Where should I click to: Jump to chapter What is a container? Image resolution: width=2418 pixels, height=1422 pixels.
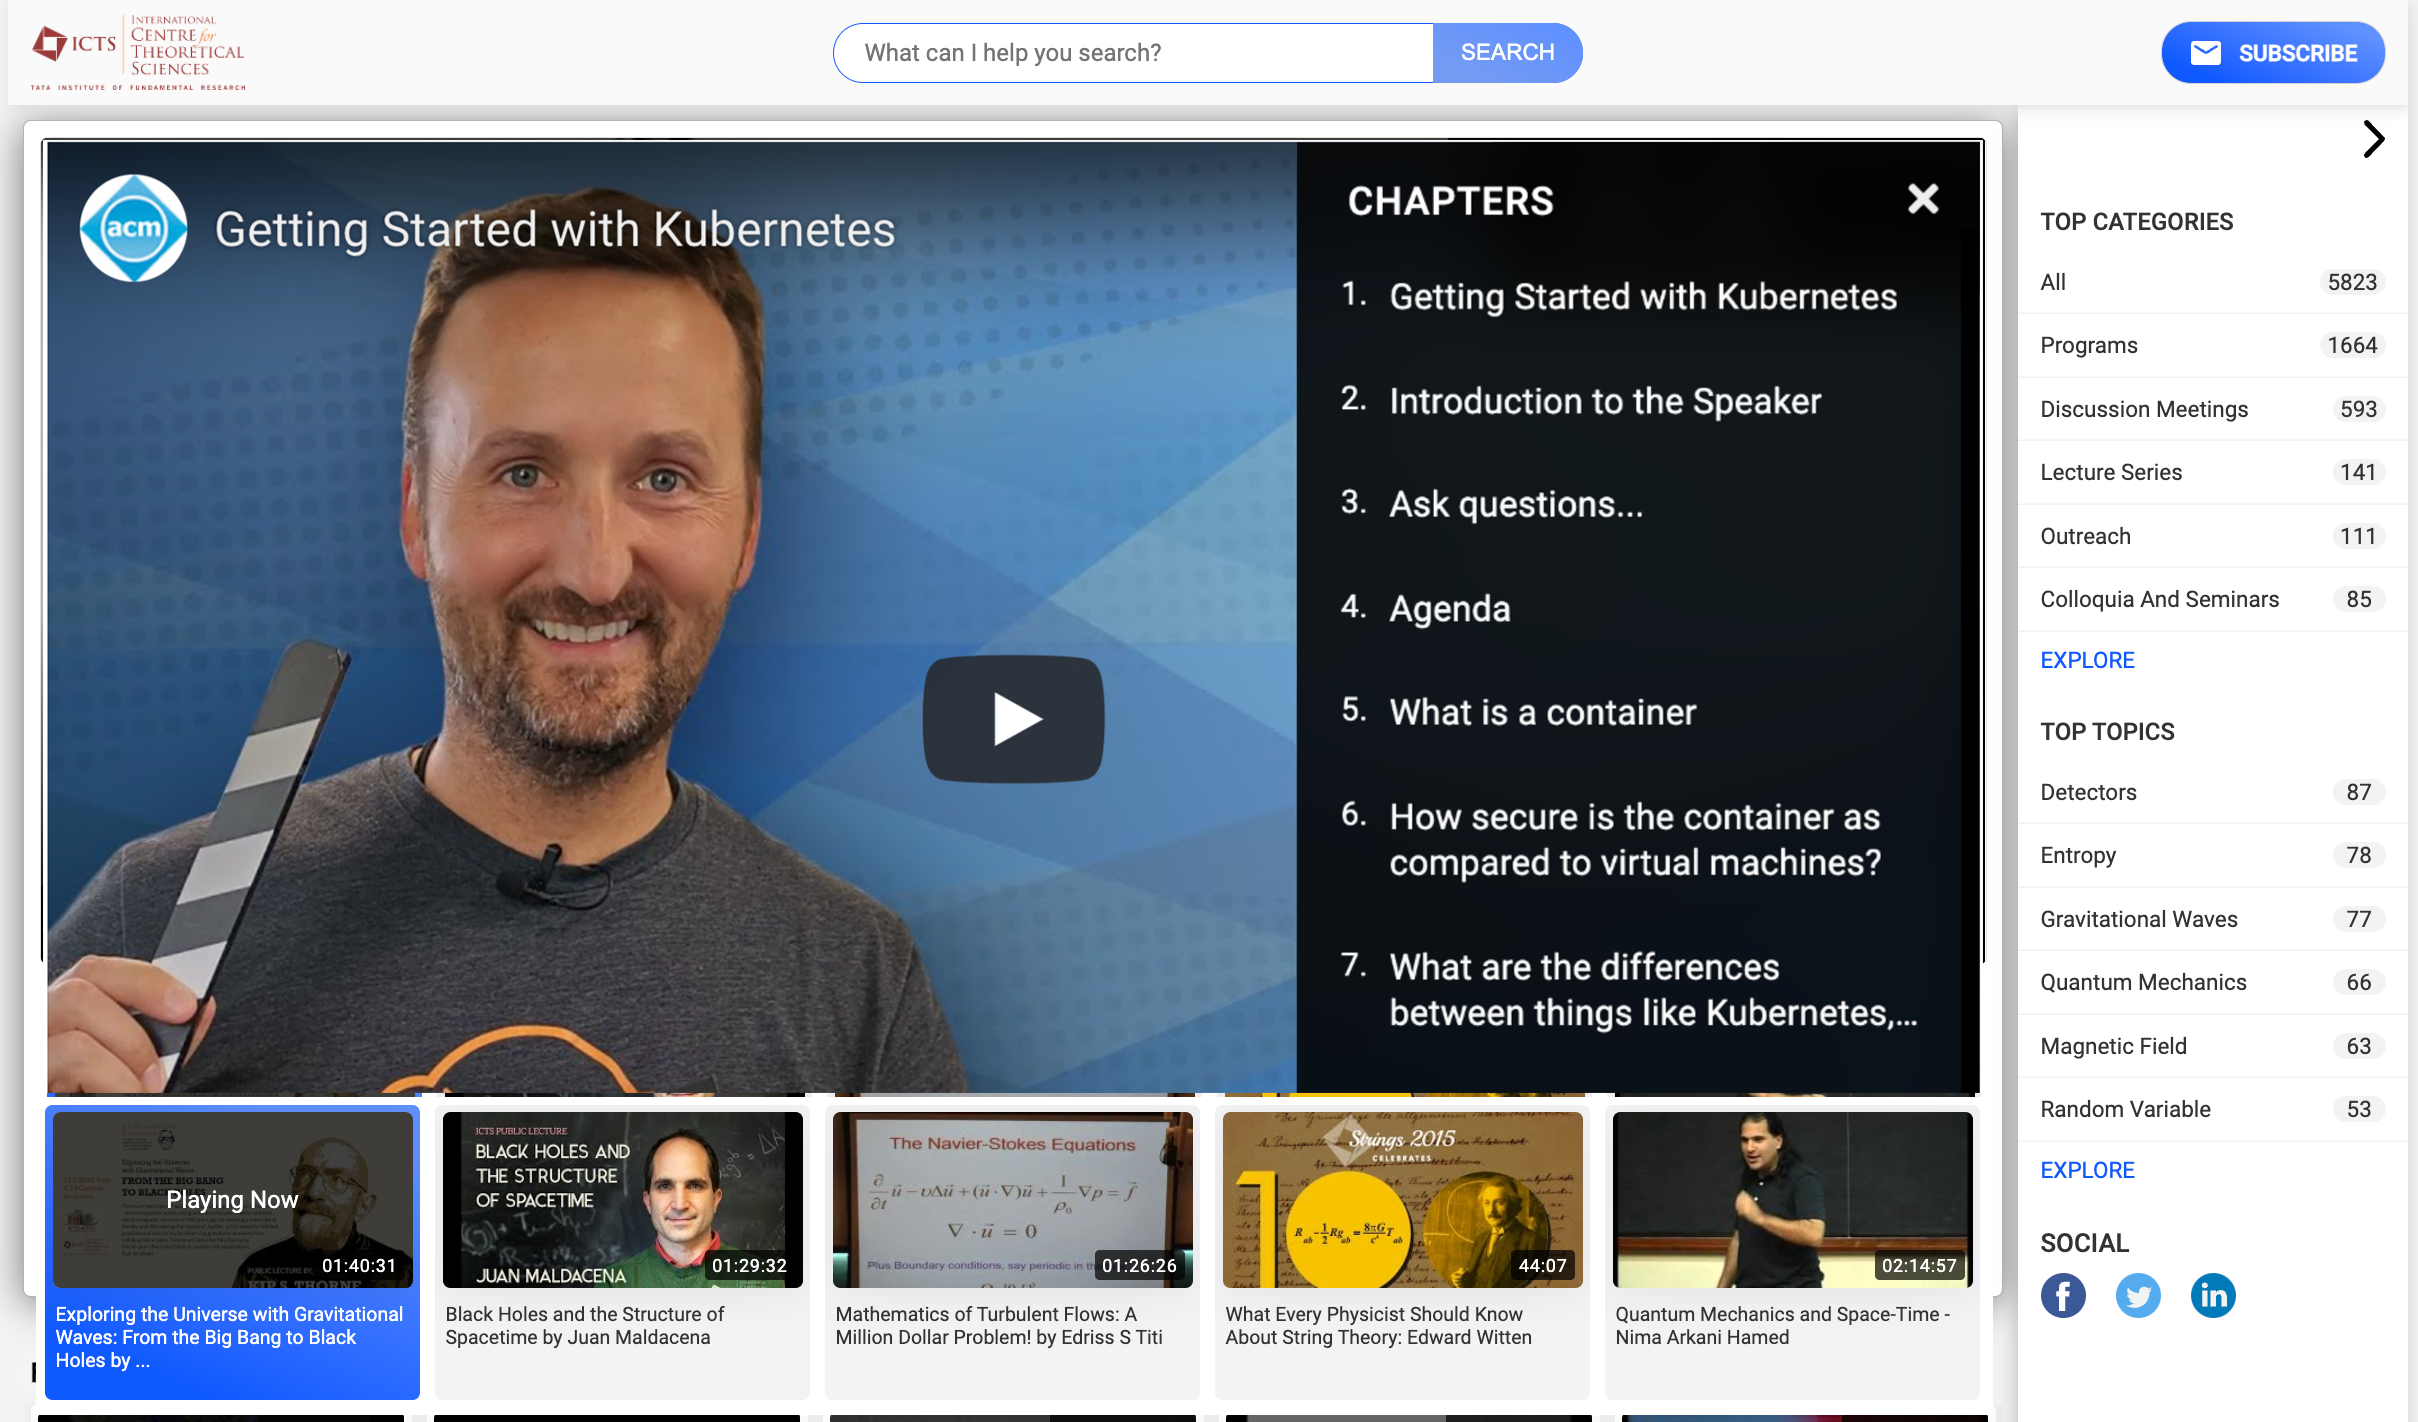point(1542,712)
